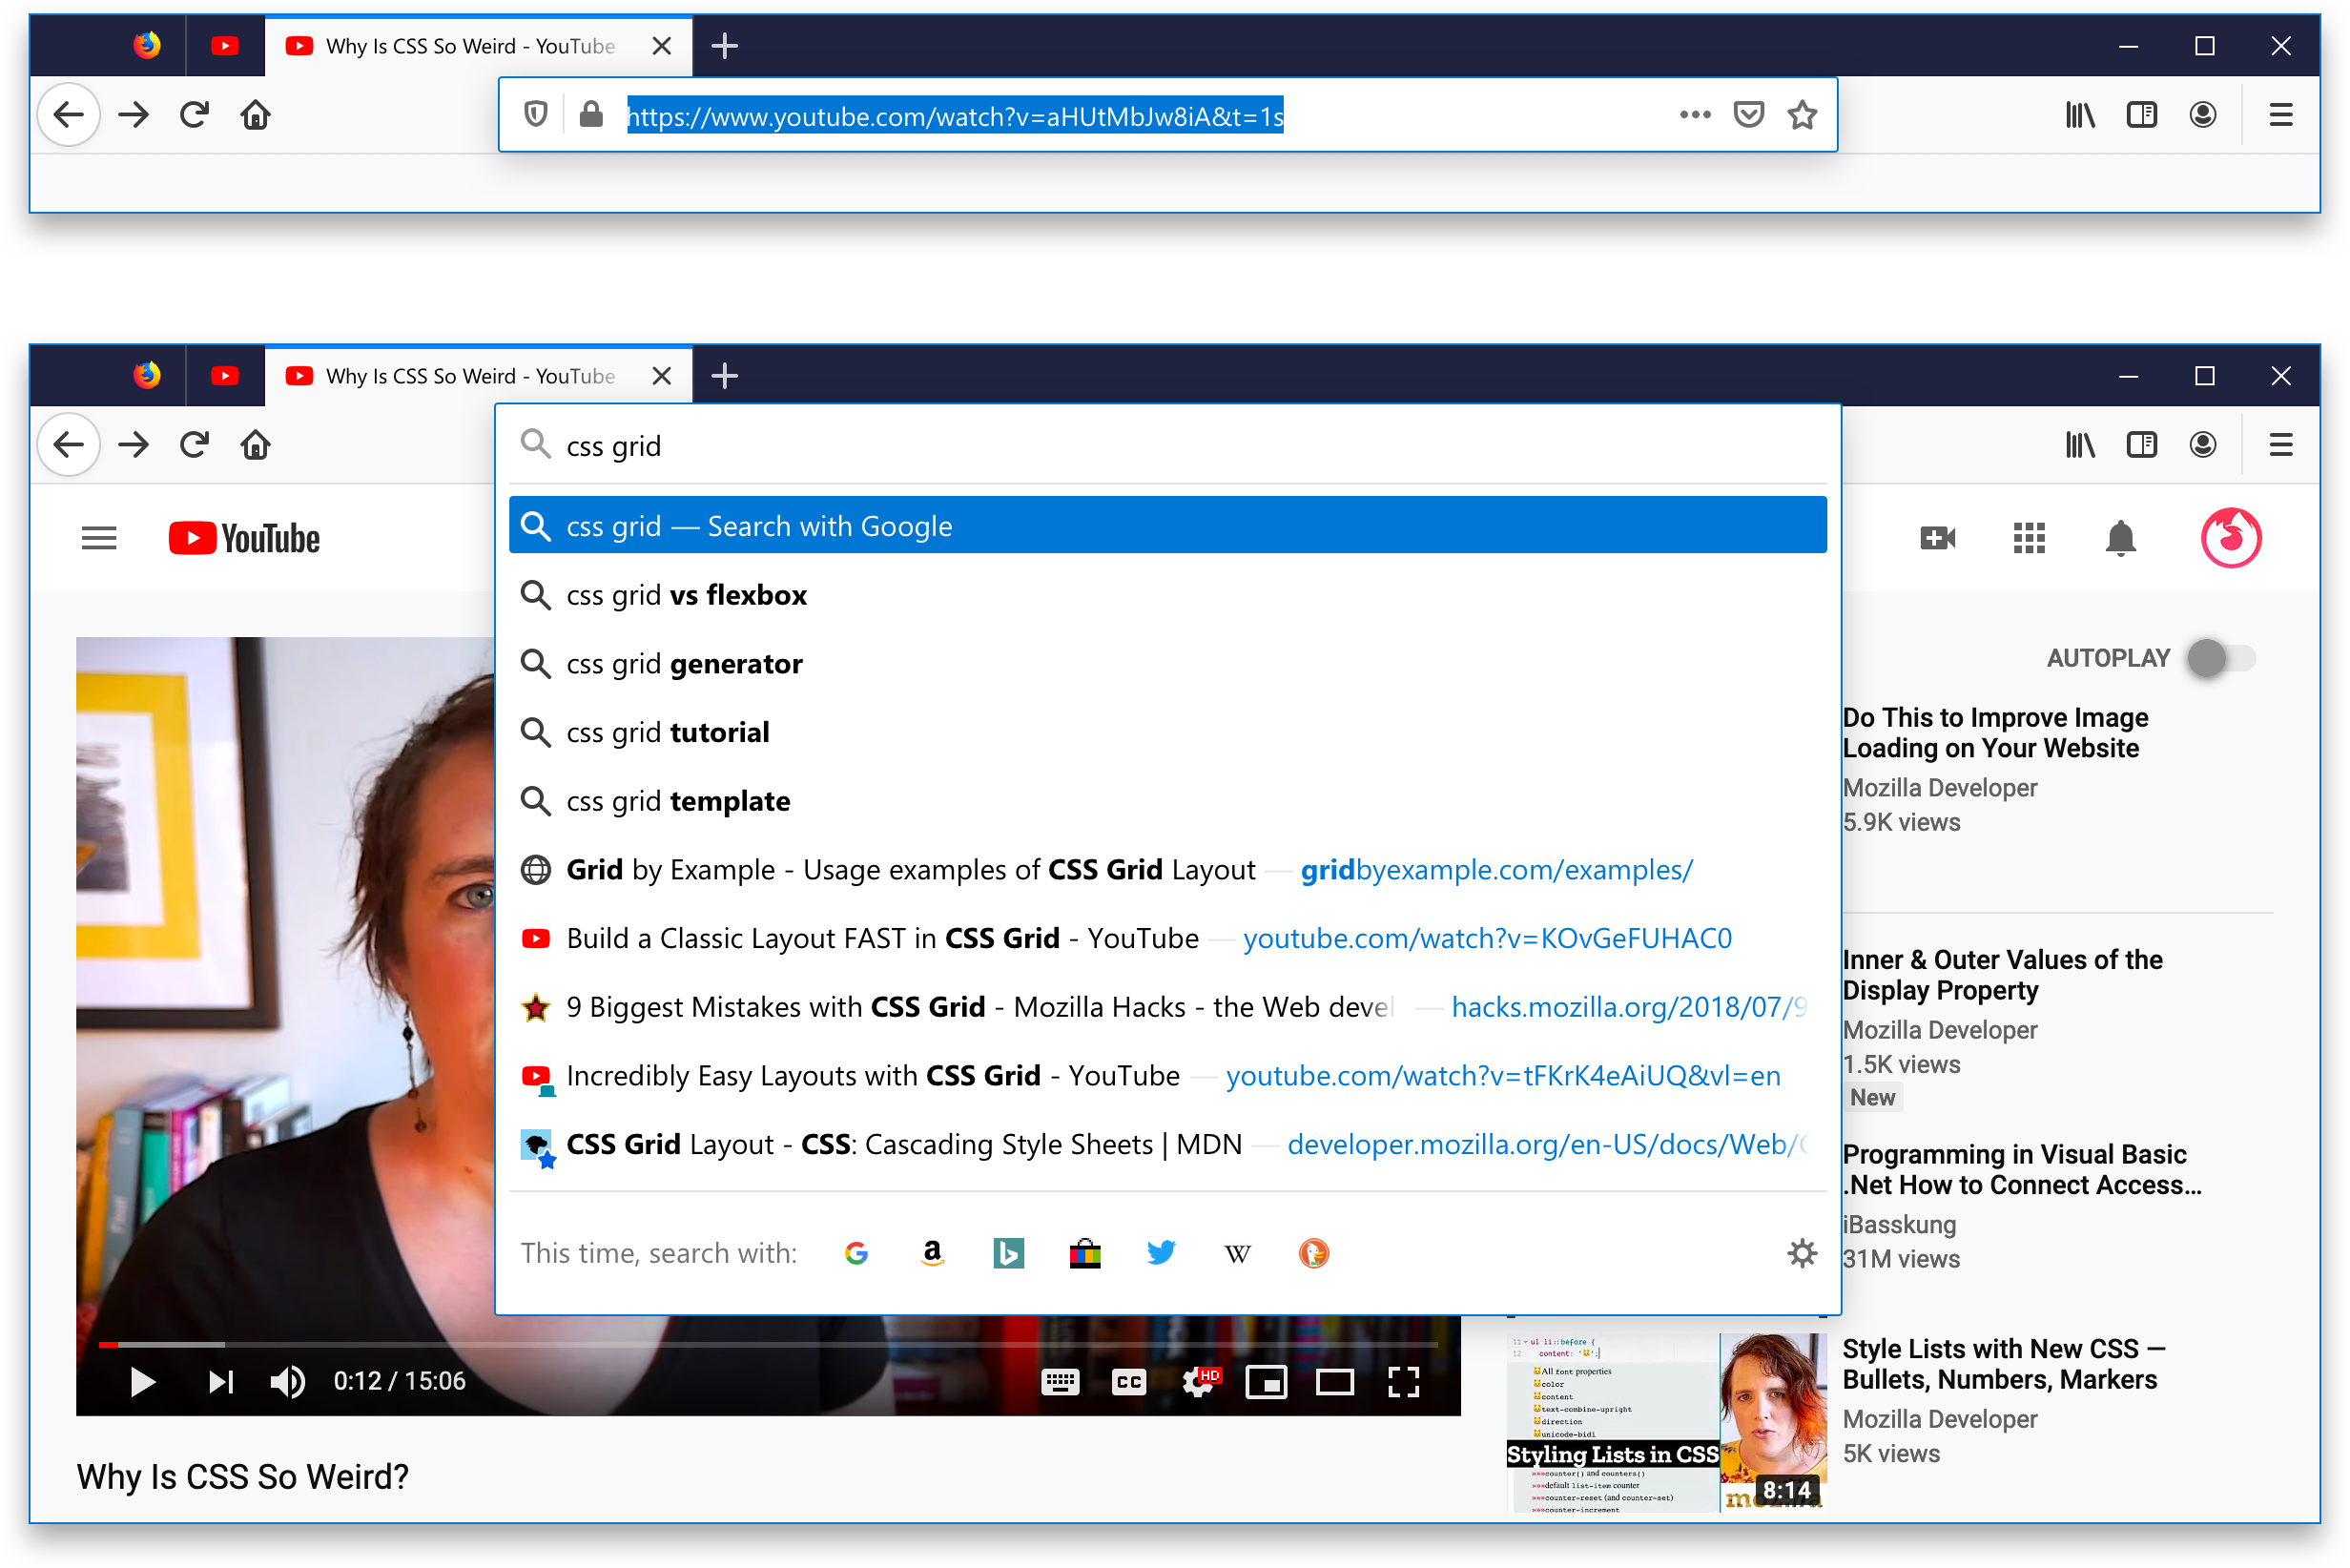Choose 'css grid vs flexbox' suggestion

click(1168, 595)
